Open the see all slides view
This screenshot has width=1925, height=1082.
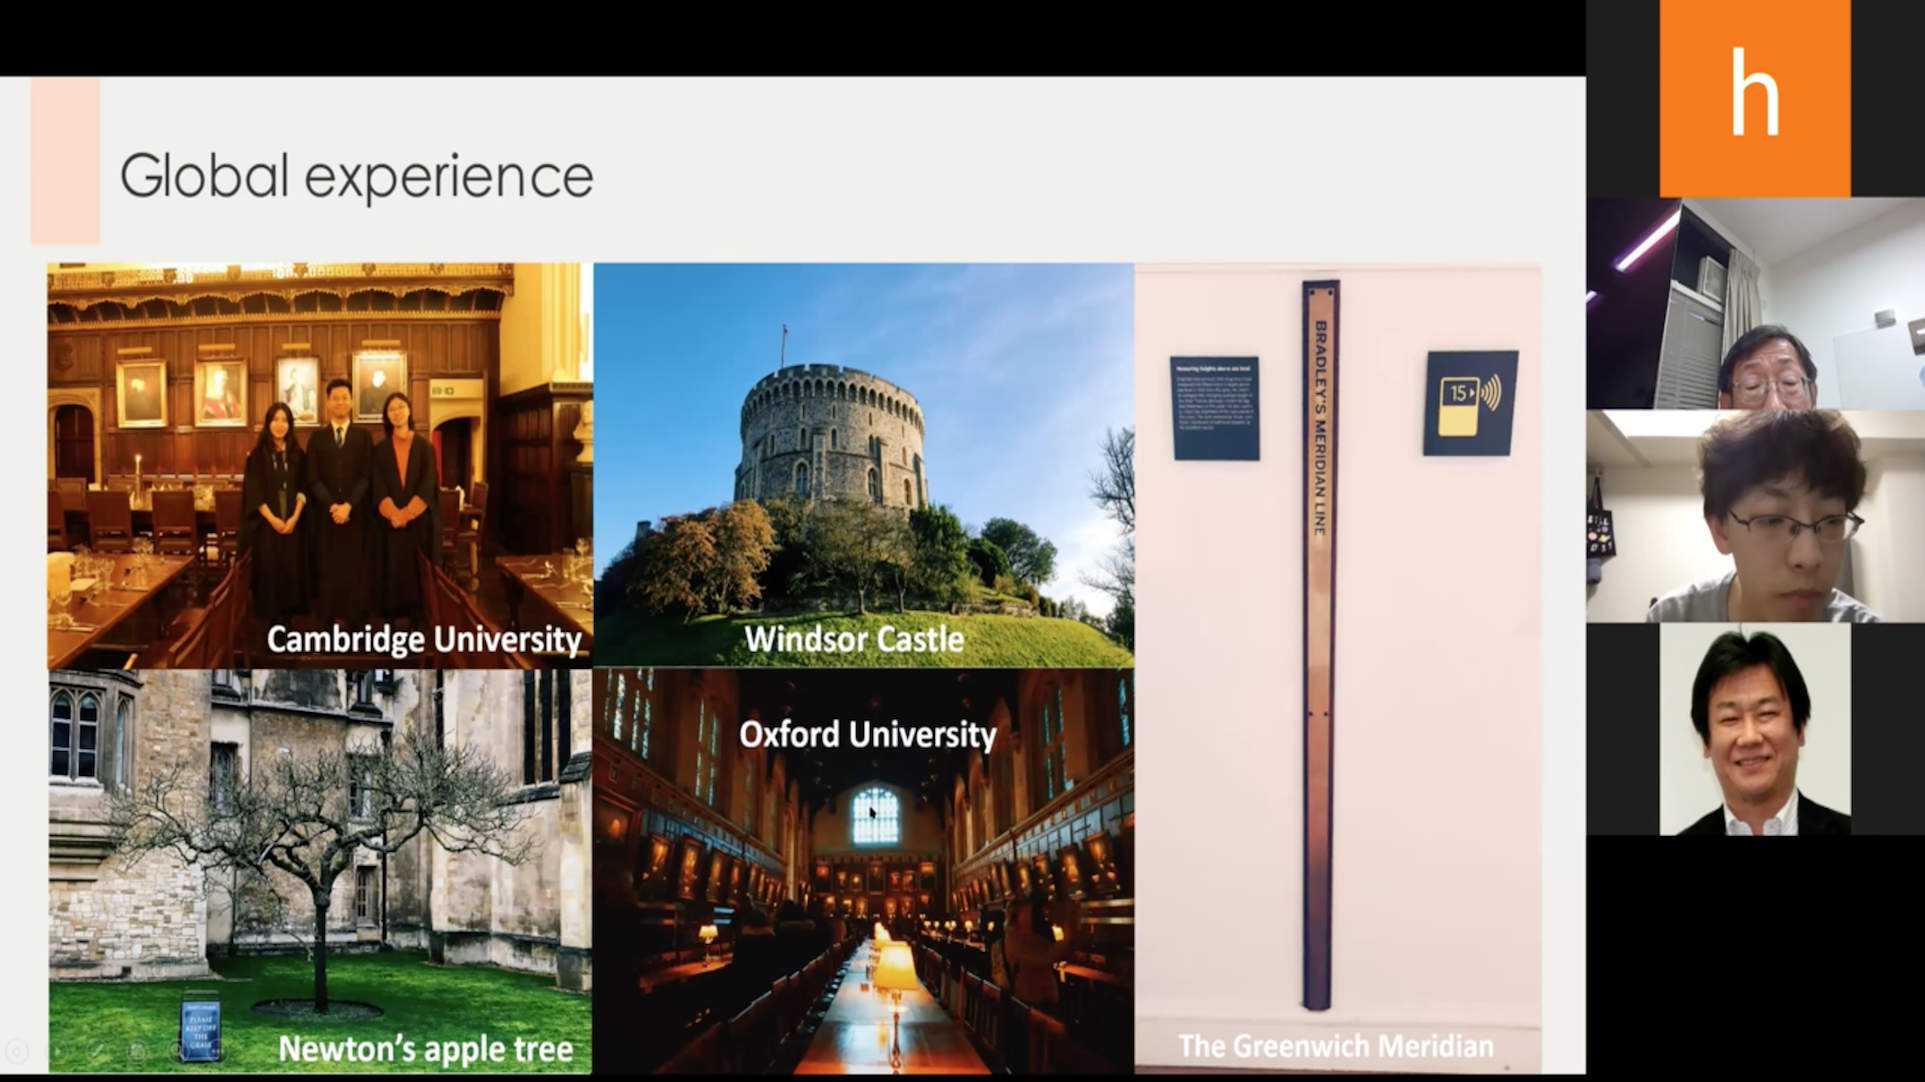point(137,1051)
